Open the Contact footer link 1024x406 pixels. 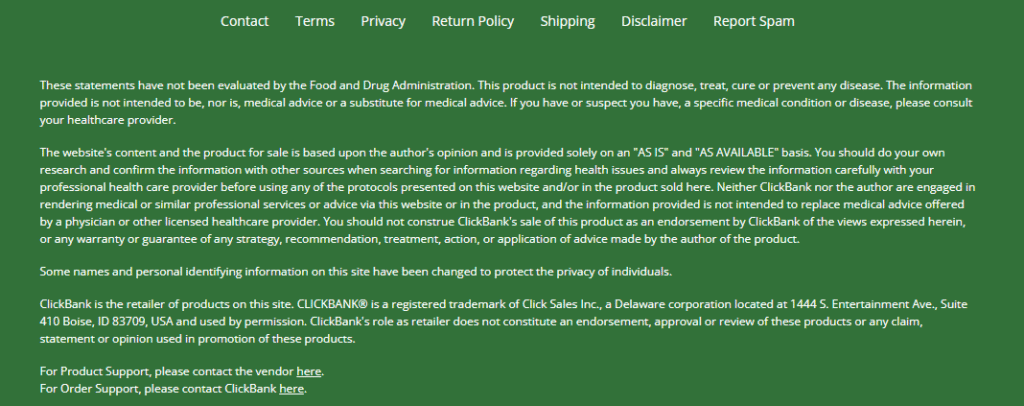coord(244,21)
